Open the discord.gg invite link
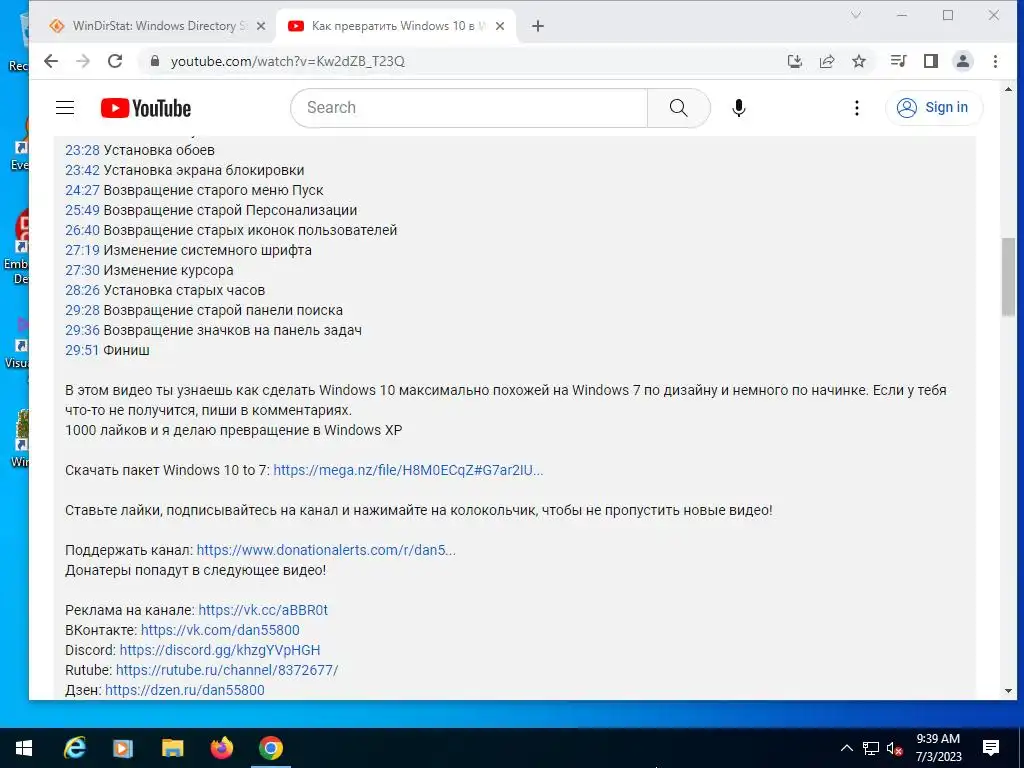The image size is (1024, 768). (x=219, y=650)
